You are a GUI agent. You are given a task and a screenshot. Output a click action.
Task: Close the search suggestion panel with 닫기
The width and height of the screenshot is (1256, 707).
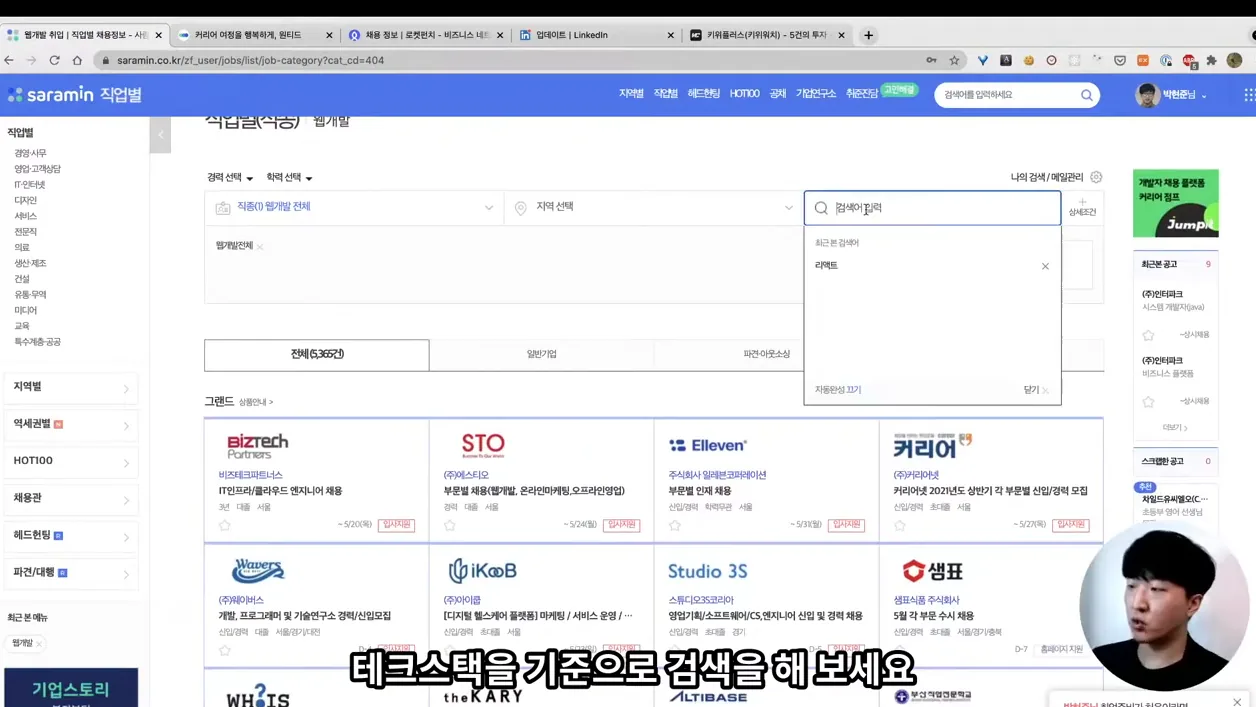click(1036, 390)
